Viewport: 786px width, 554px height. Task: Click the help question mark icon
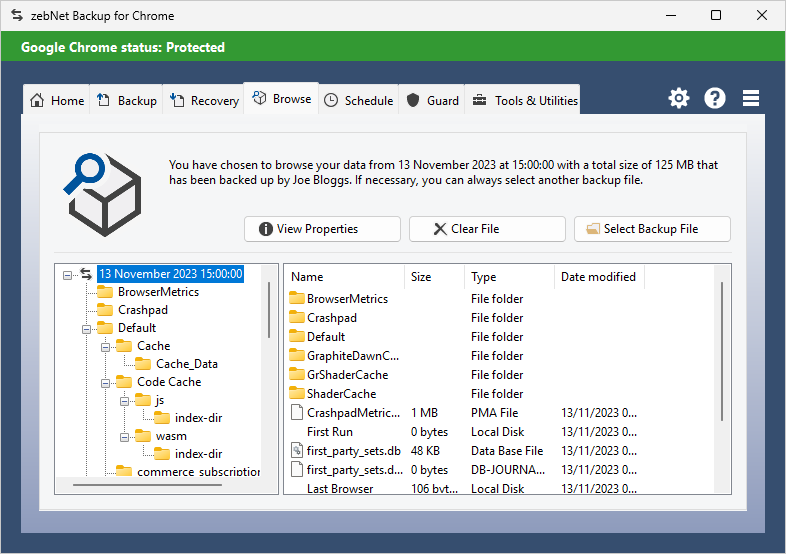[715, 98]
